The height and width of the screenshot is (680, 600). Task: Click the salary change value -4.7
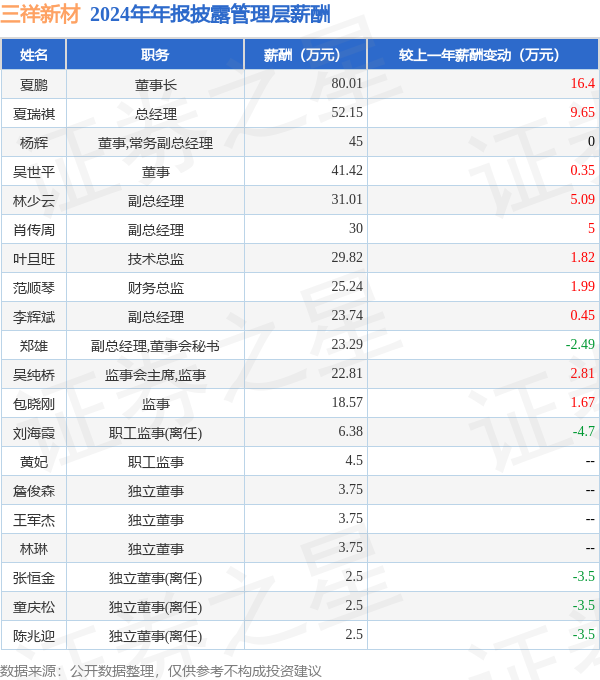pos(584,431)
